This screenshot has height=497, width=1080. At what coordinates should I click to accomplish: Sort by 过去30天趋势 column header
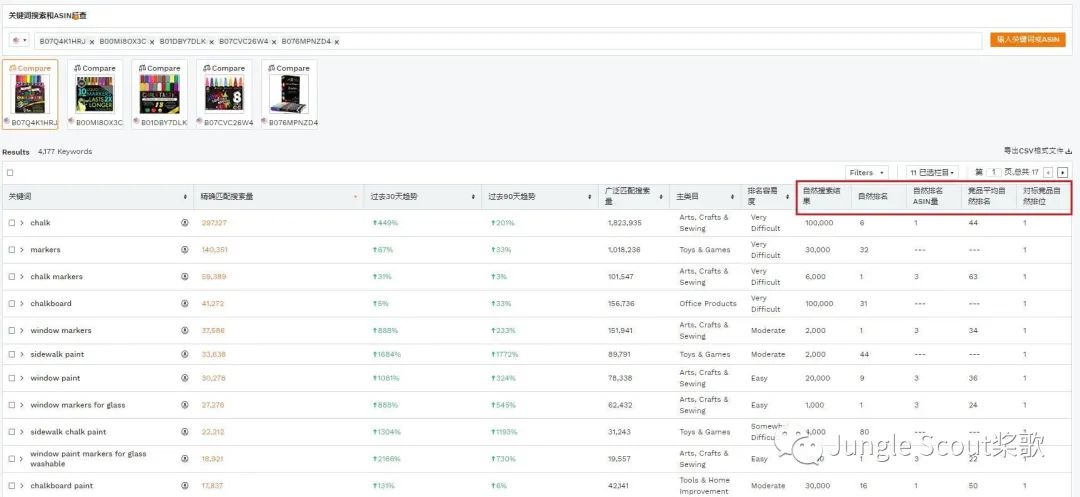point(420,197)
